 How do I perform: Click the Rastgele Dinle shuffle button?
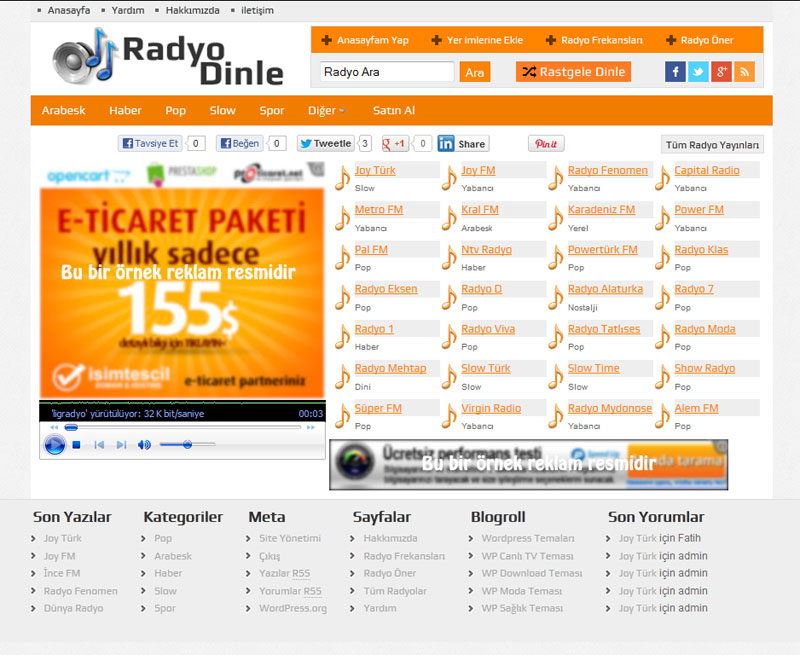coord(573,72)
